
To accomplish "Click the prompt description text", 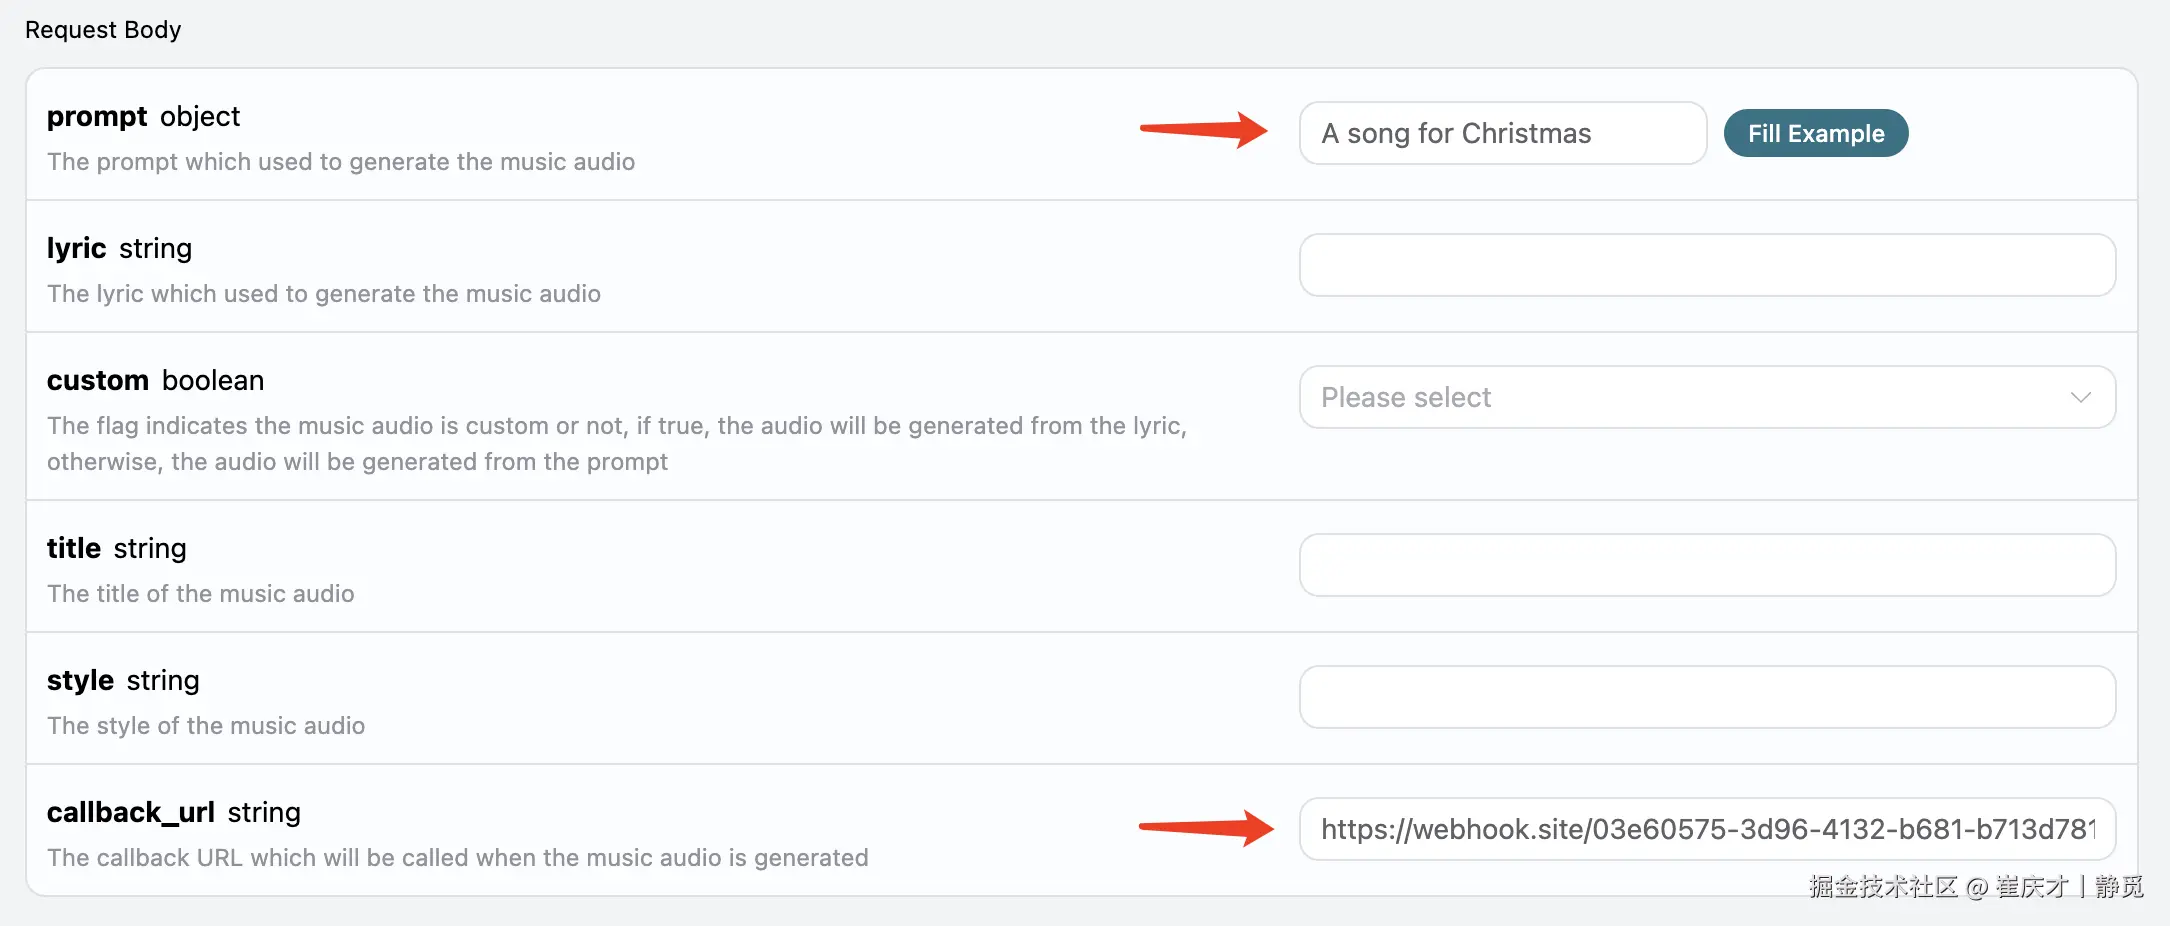I will pos(341,162).
